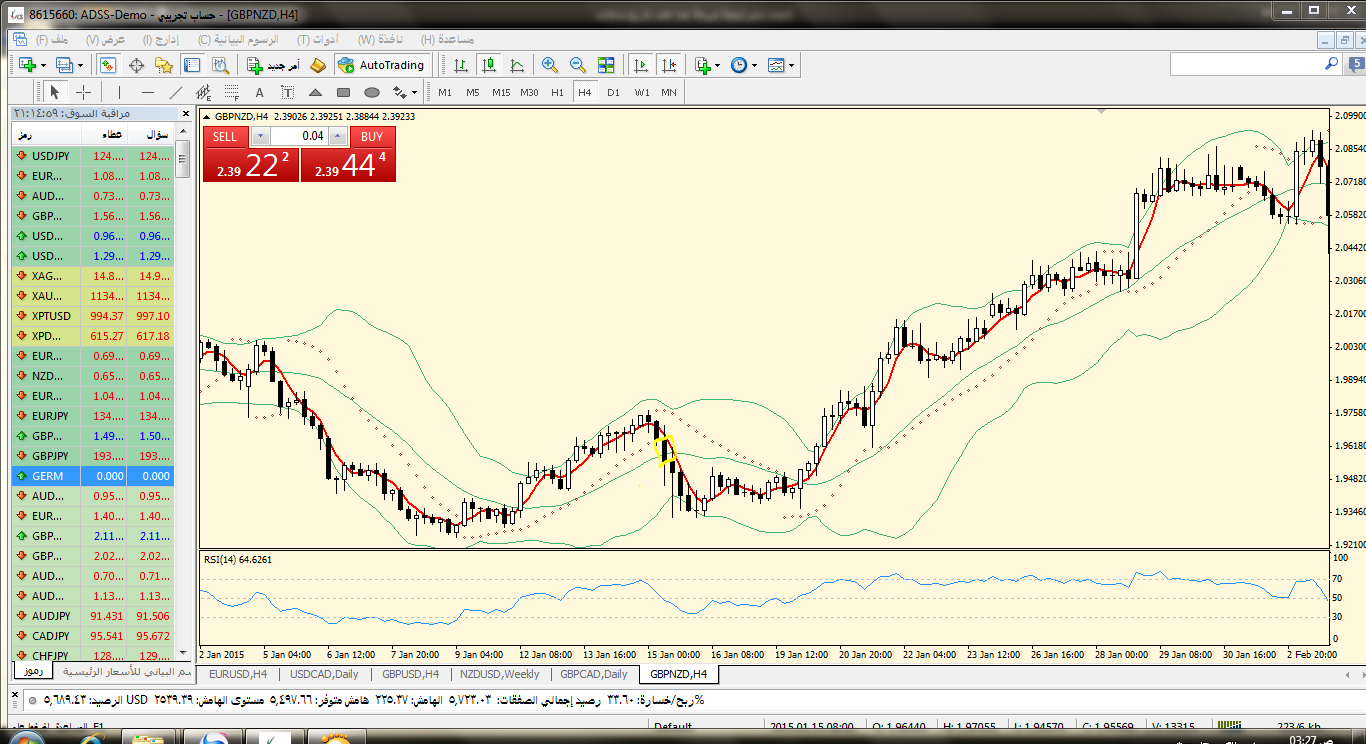
Task: Click the AutoTrading button
Action: tap(381, 65)
